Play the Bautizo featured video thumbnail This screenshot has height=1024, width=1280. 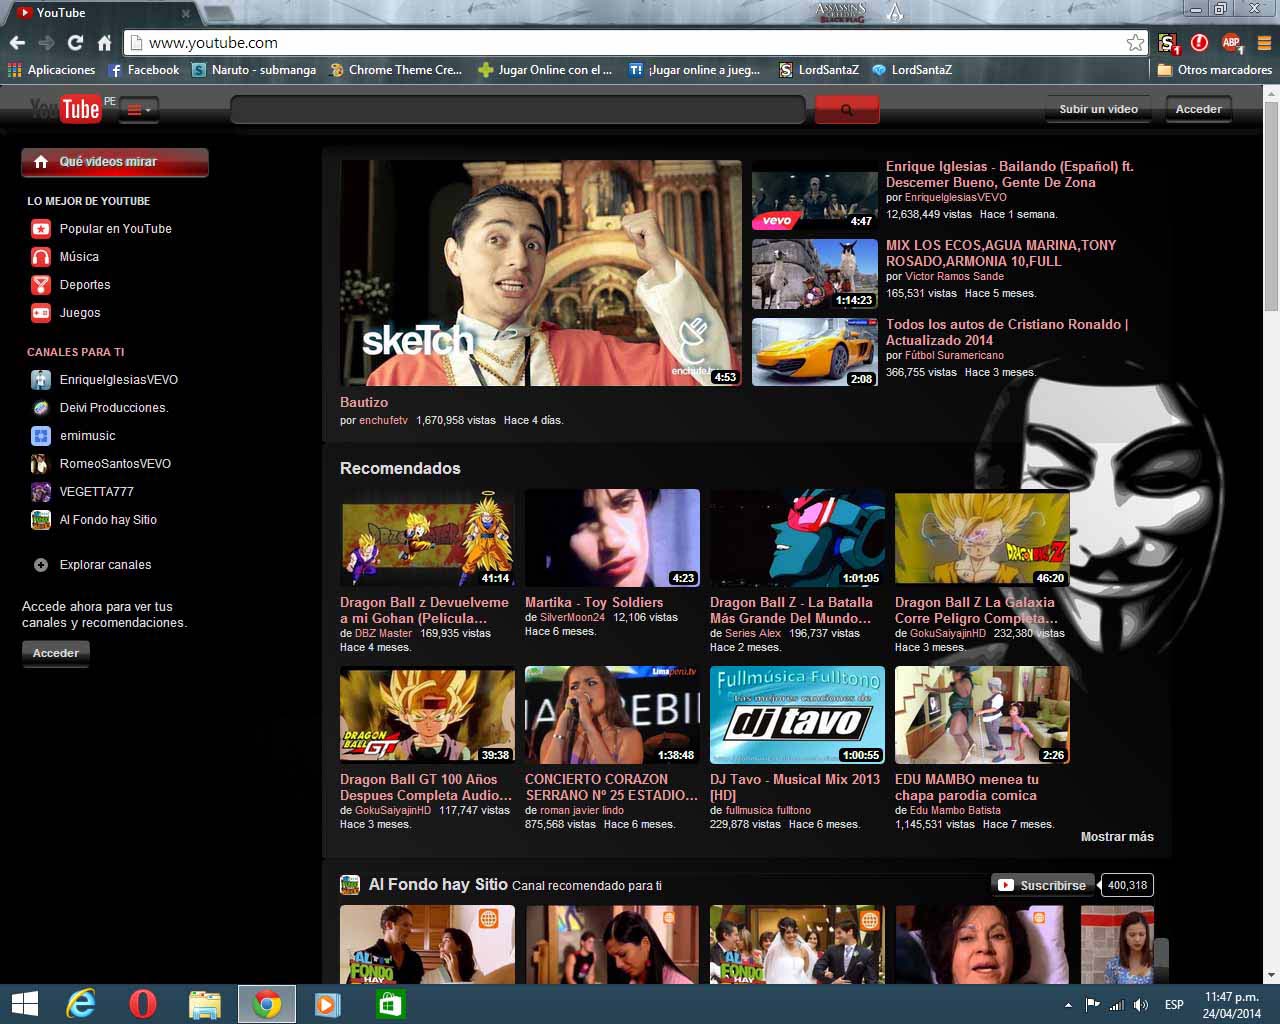point(541,273)
